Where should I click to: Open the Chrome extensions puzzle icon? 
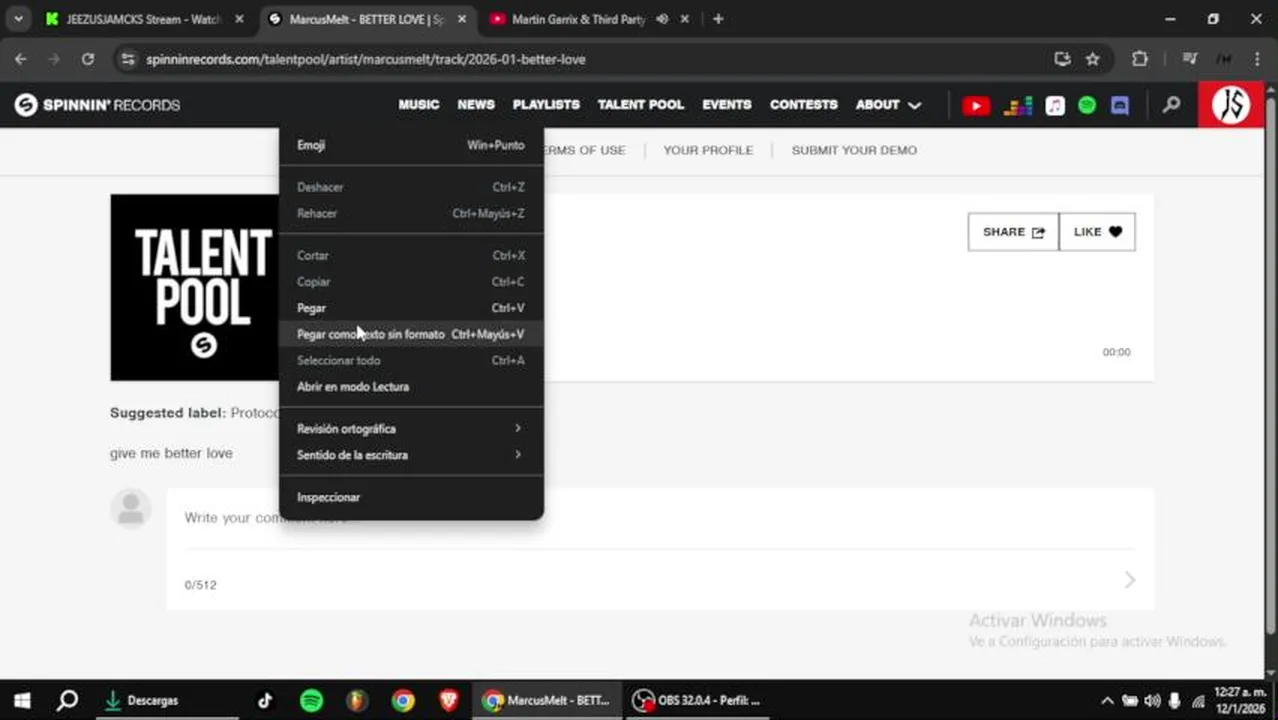1140,59
